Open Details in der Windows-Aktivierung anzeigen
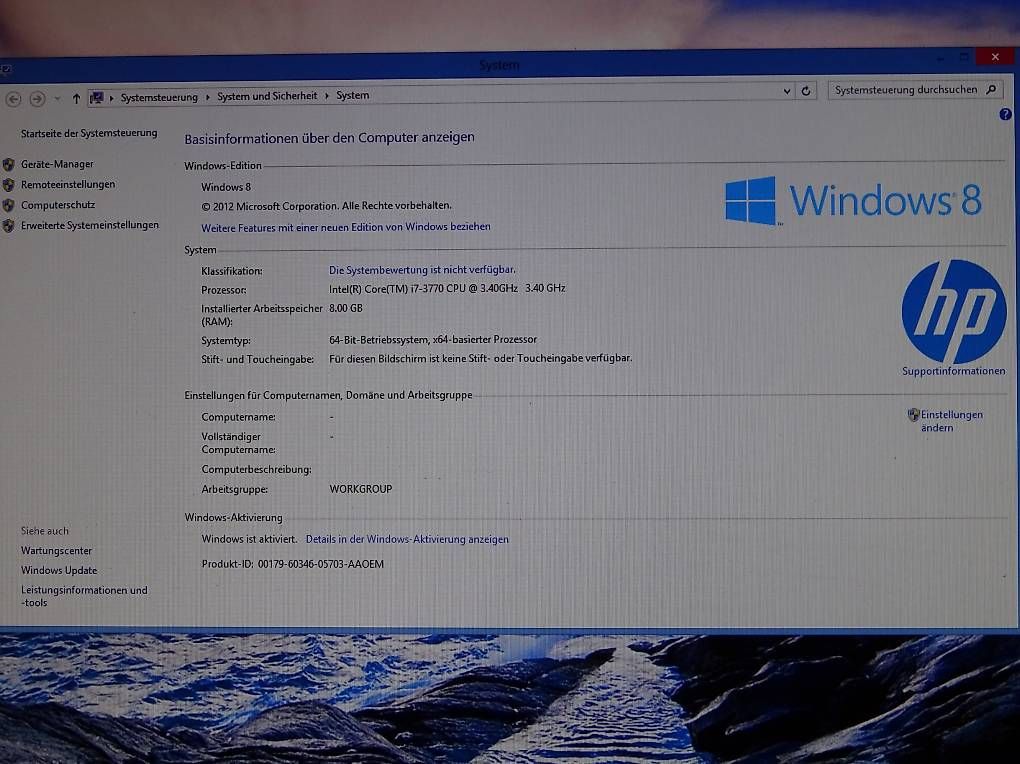Viewport: 1020px width, 764px height. pyautogui.click(x=407, y=539)
